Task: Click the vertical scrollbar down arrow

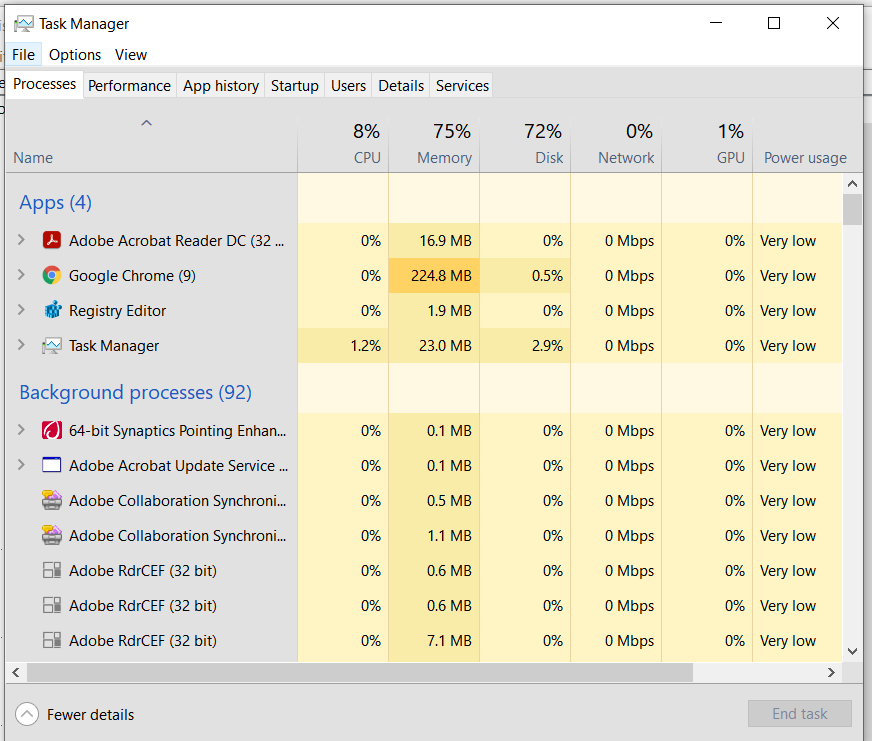Action: pyautogui.click(x=852, y=651)
